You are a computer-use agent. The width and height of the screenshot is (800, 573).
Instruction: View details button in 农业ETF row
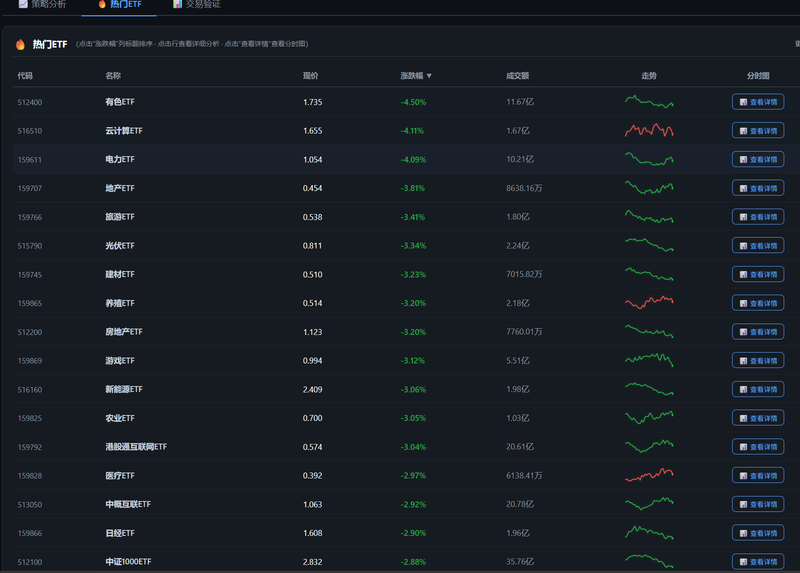point(758,418)
